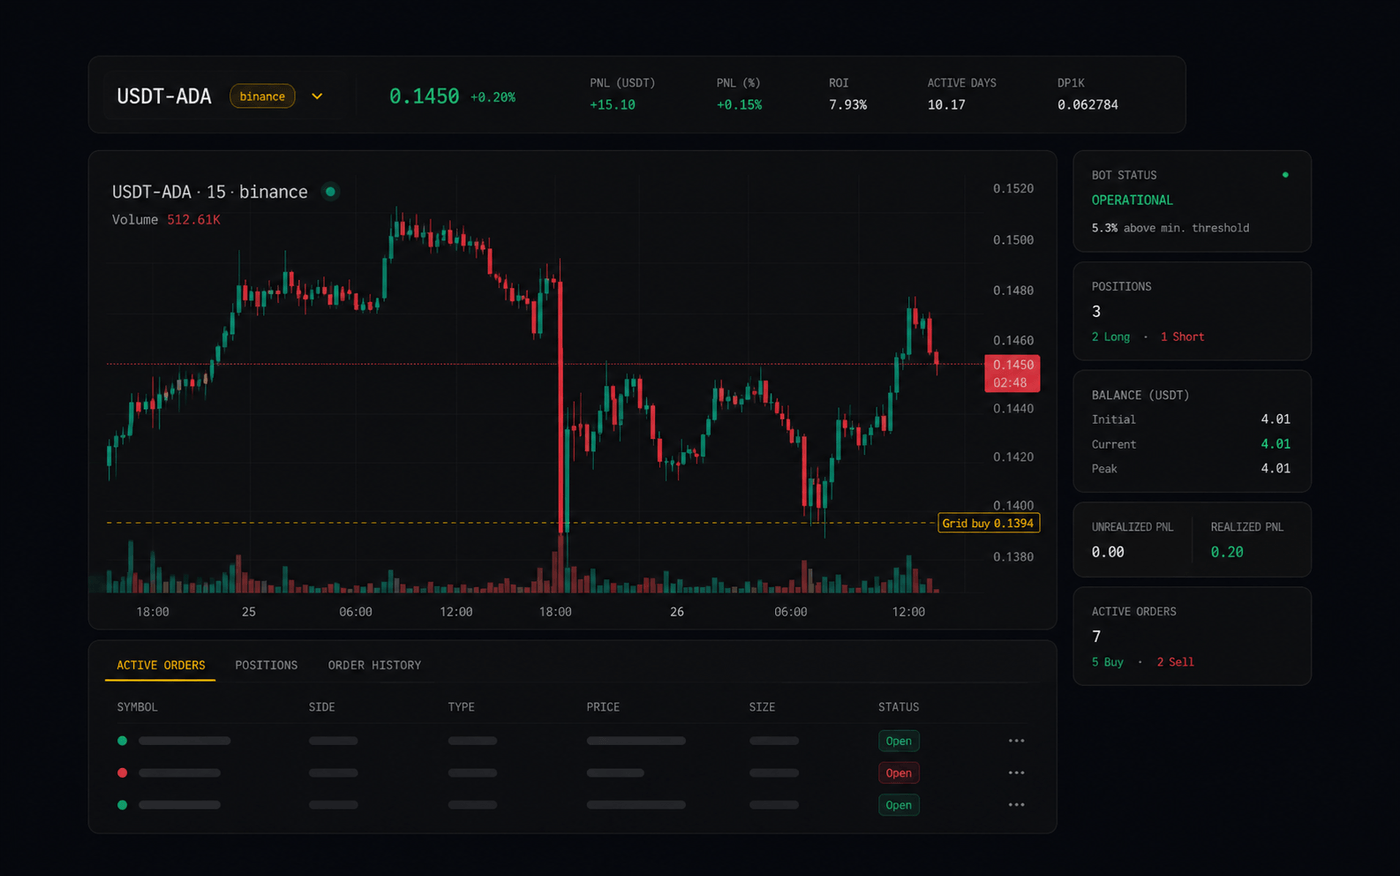Screen dimensions: 1400x876
Task: Click the green Open status in first row
Action: (899, 741)
